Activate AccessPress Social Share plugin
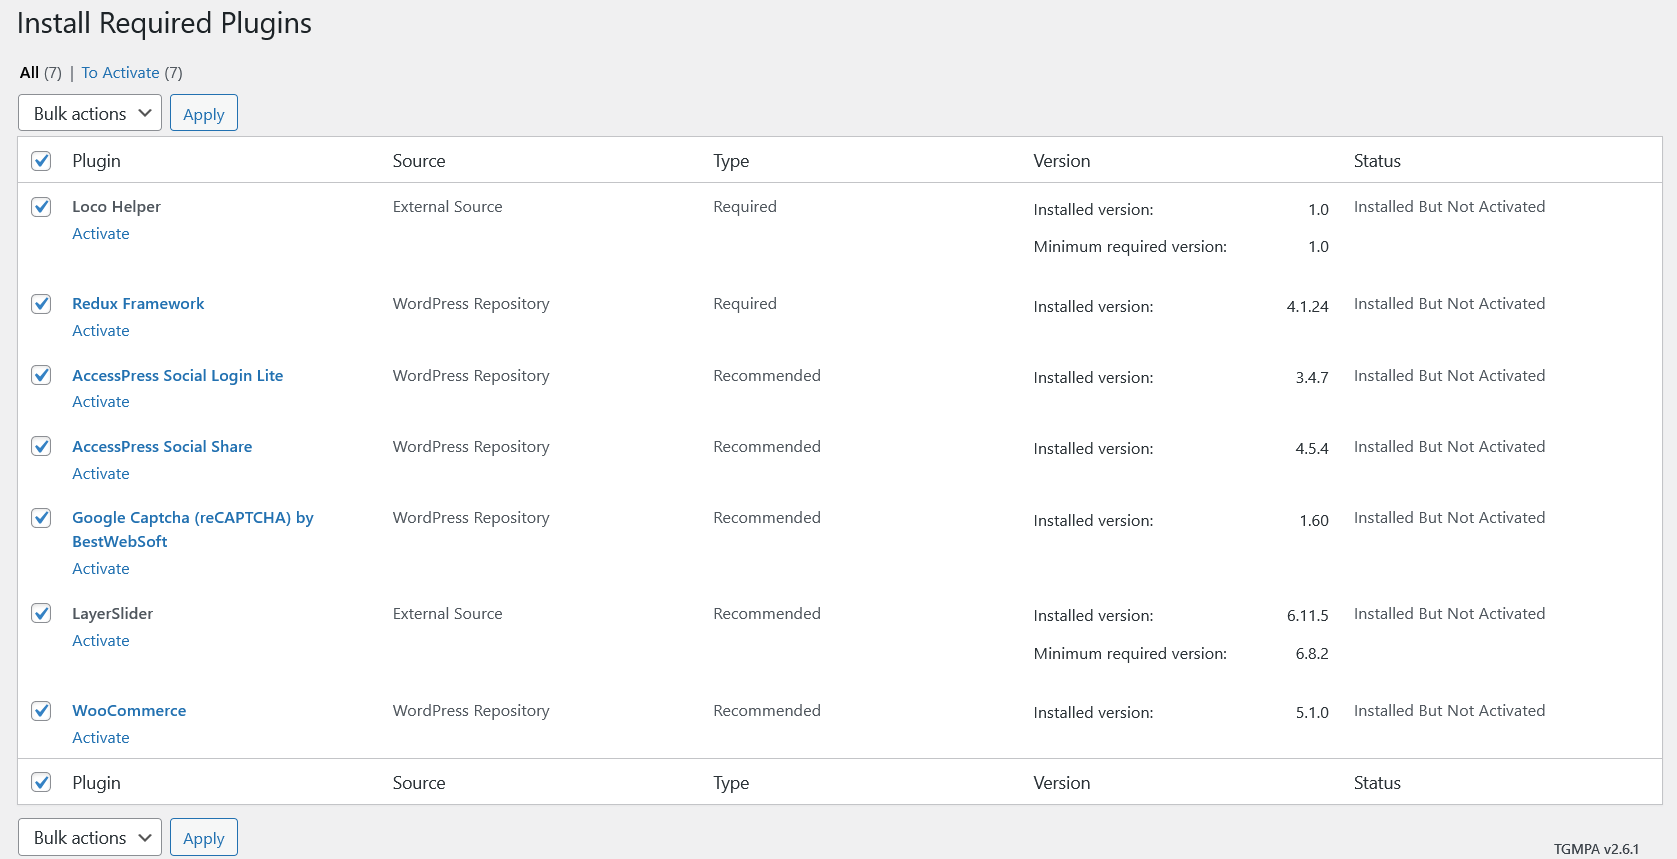 pyautogui.click(x=101, y=473)
